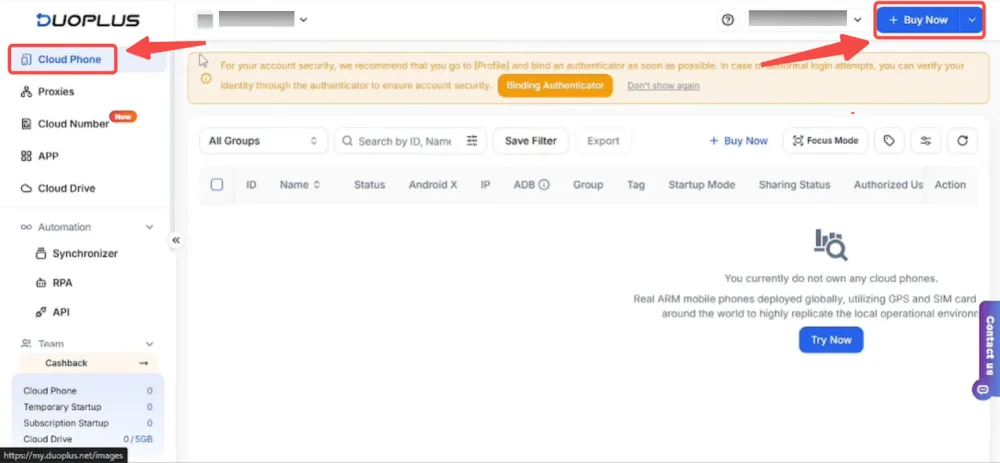Click the Subscription Startup stats row
1000x463 pixels.
pos(88,423)
